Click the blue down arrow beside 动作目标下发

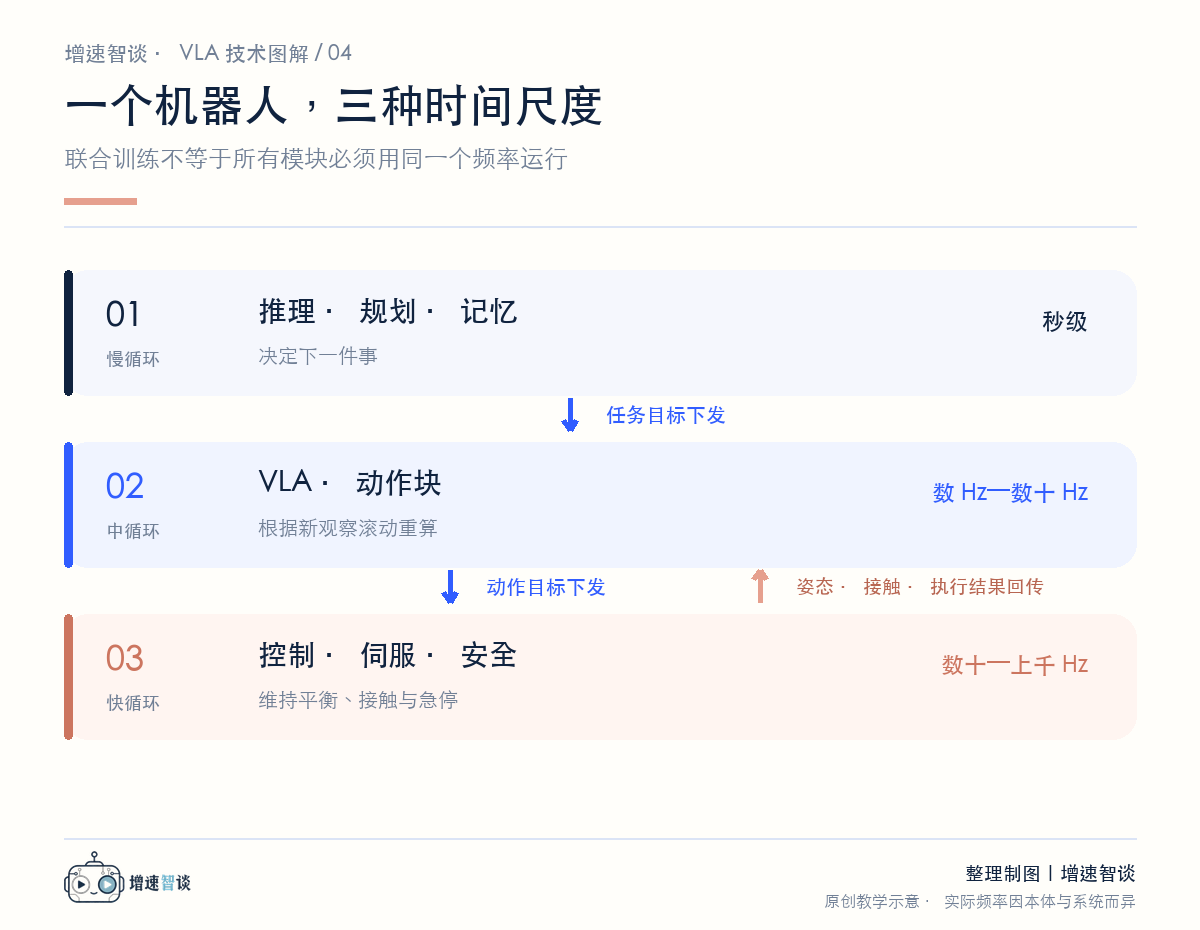450,587
